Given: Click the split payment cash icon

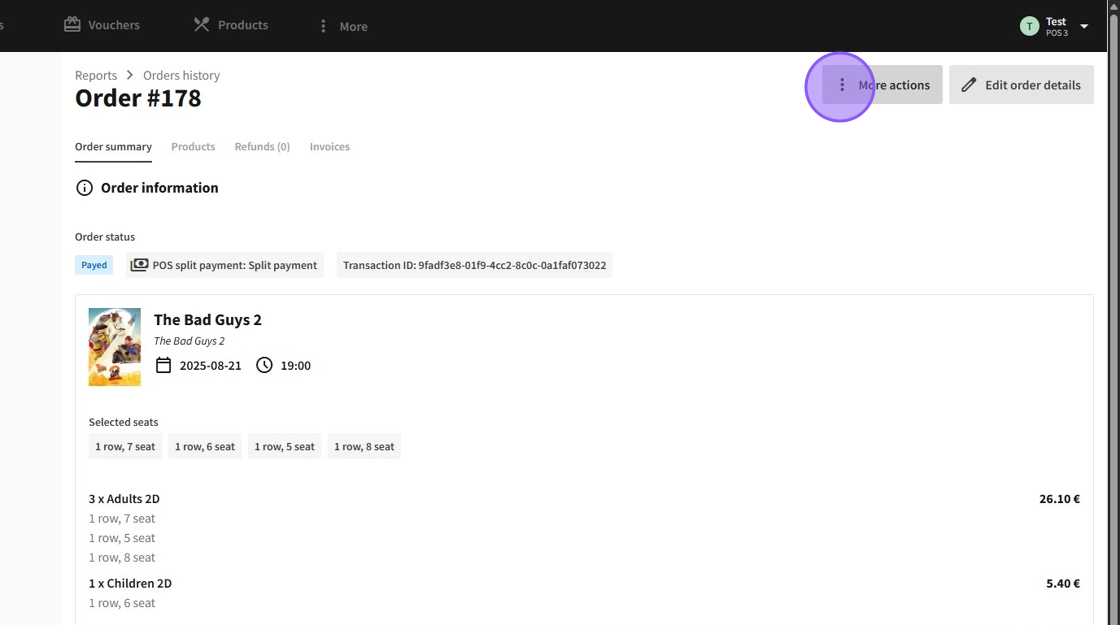Looking at the screenshot, I should click(x=140, y=265).
